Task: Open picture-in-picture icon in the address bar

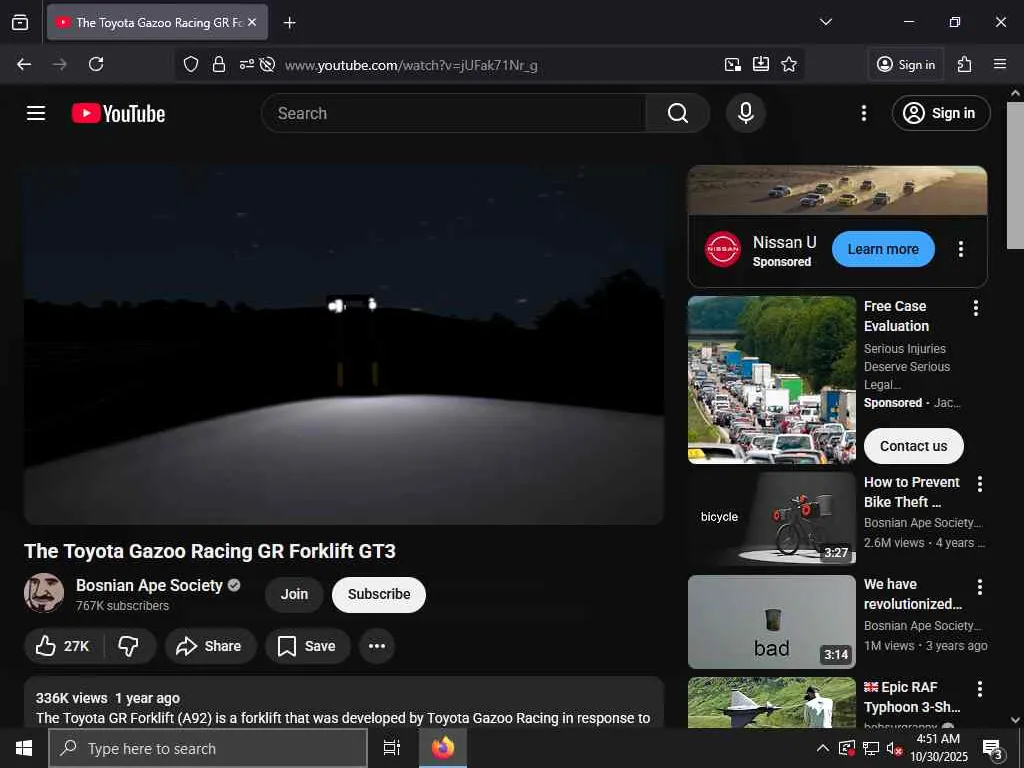Action: (733, 64)
